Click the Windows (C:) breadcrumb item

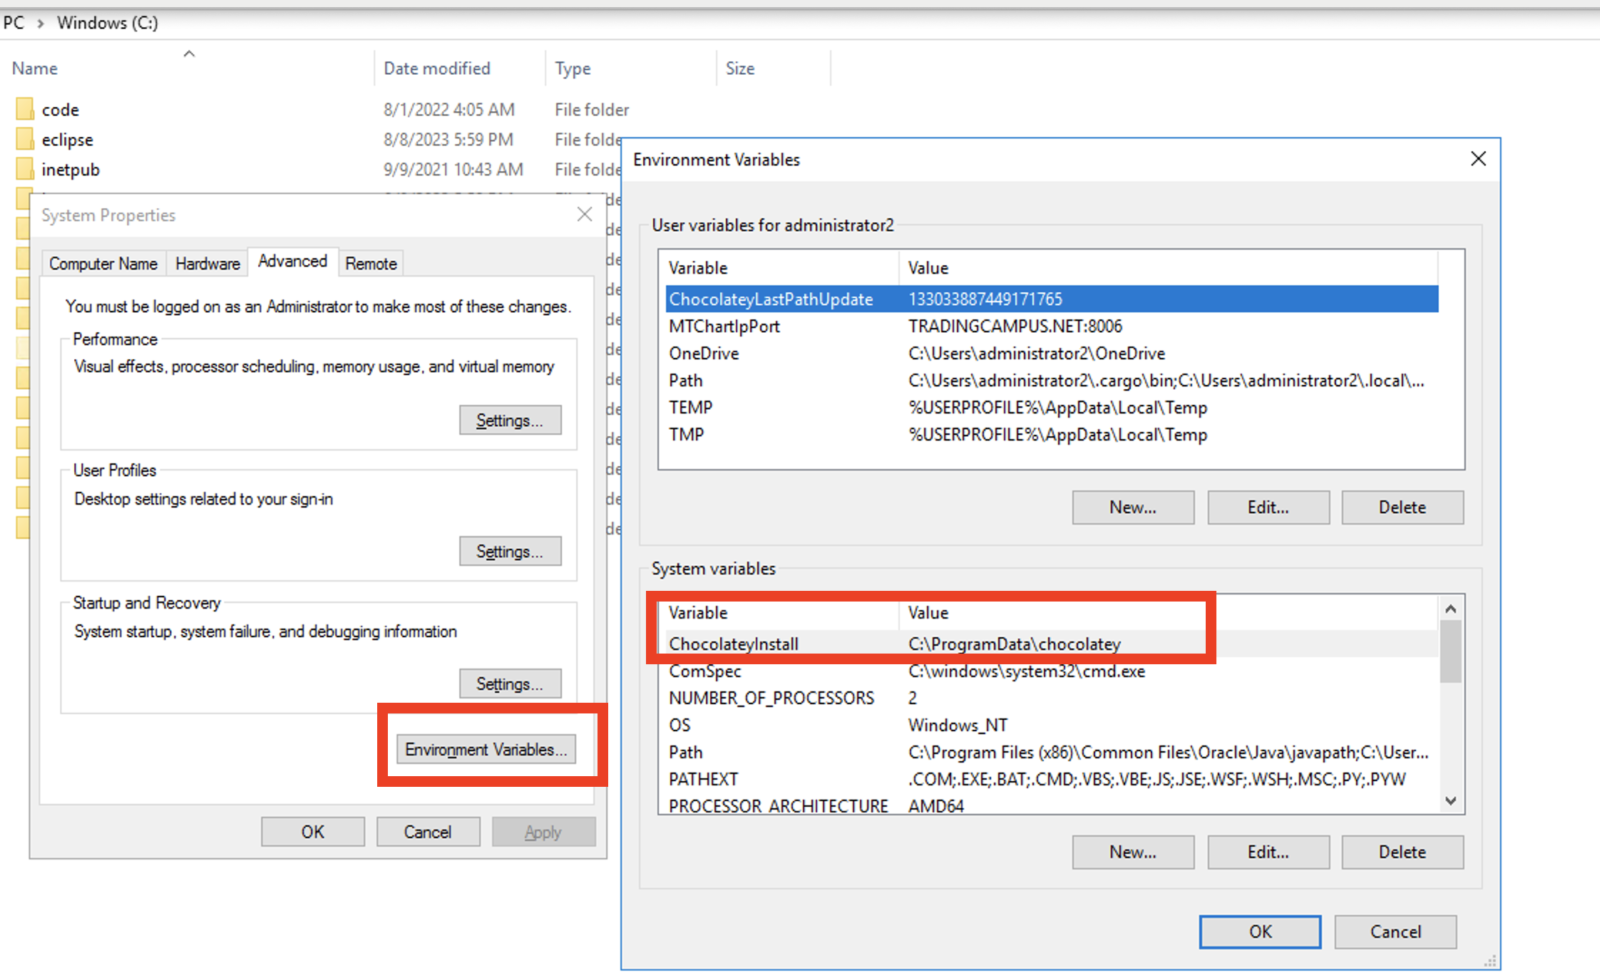point(106,22)
